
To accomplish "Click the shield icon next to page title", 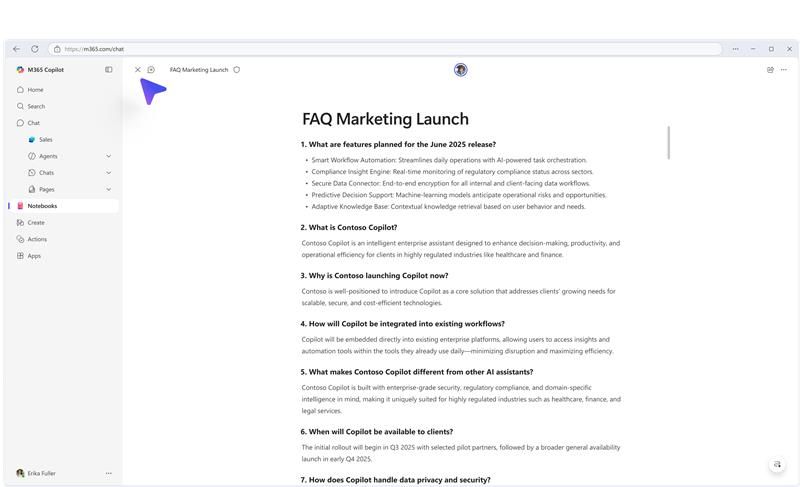I will [x=237, y=70].
